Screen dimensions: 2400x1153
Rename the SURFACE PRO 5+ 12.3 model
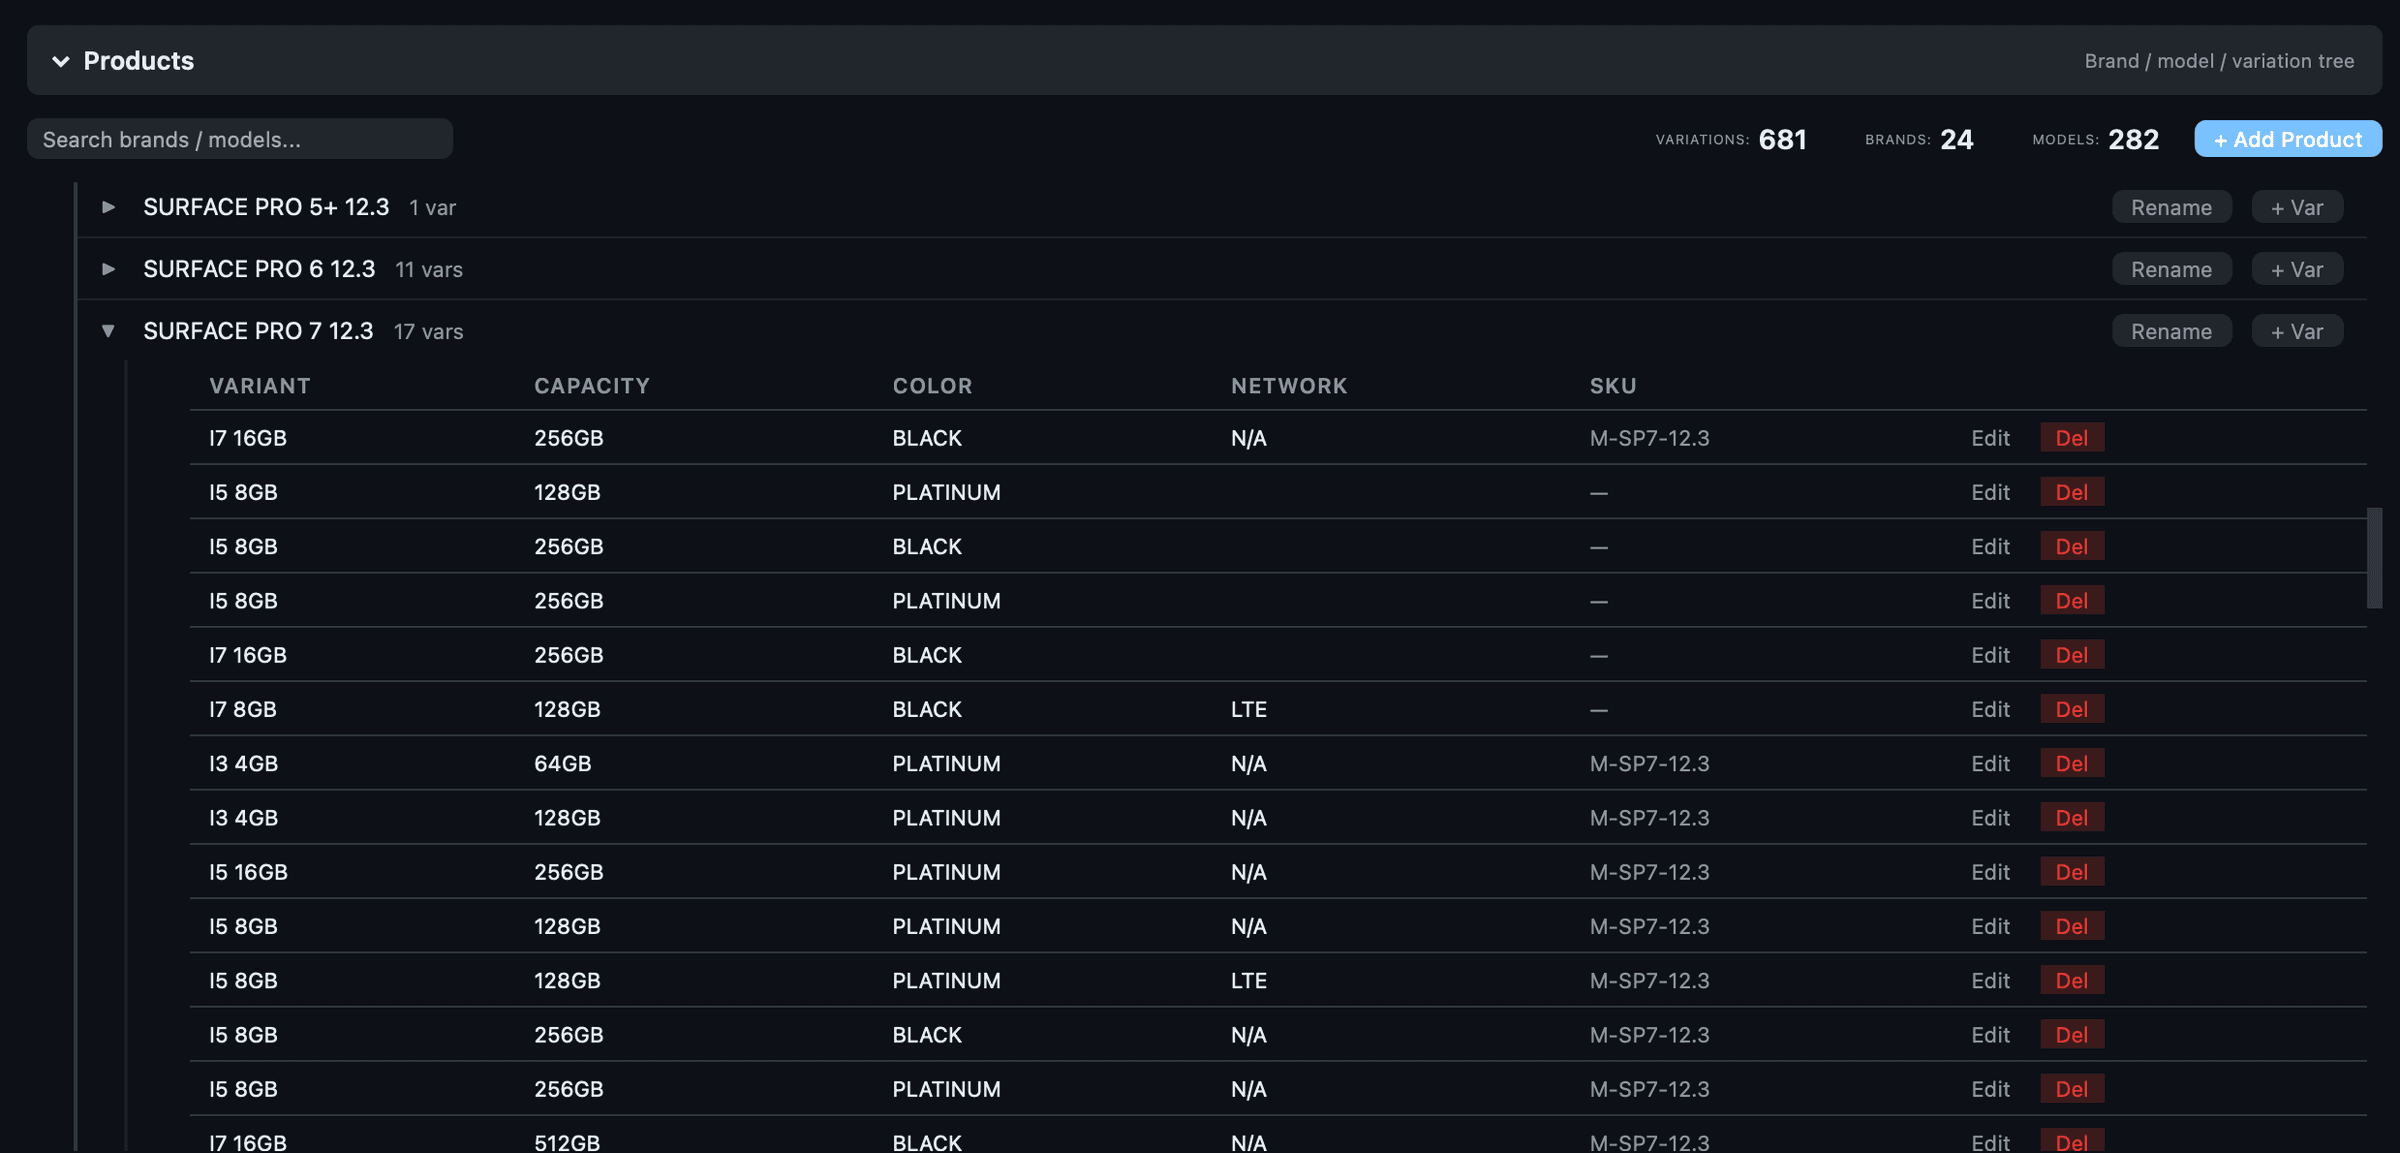pos(2171,207)
